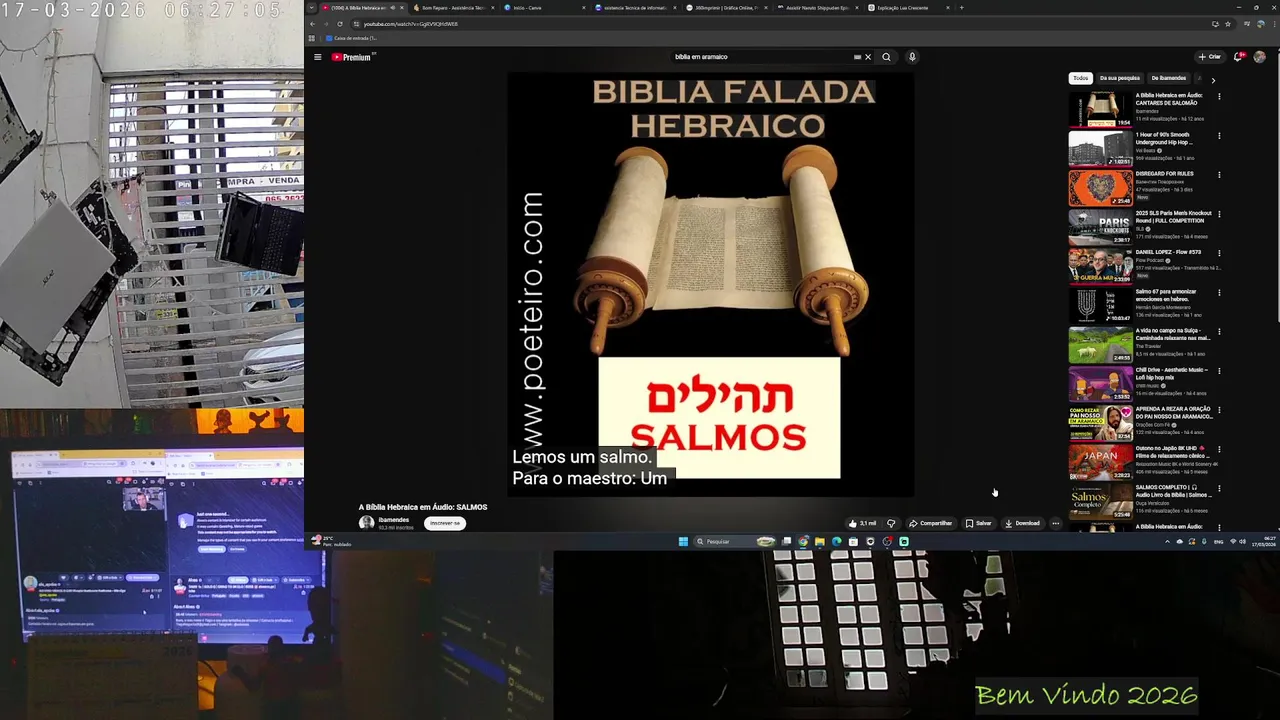Open Microsoft Edge from taskbar
Image resolution: width=1280 pixels, height=720 pixels.
tap(836, 542)
